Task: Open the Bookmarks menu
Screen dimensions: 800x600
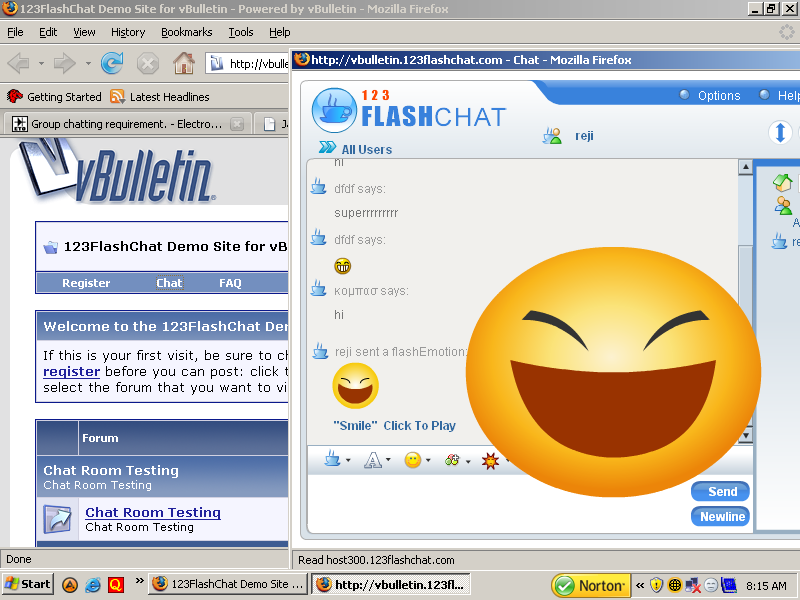Action: (x=187, y=32)
